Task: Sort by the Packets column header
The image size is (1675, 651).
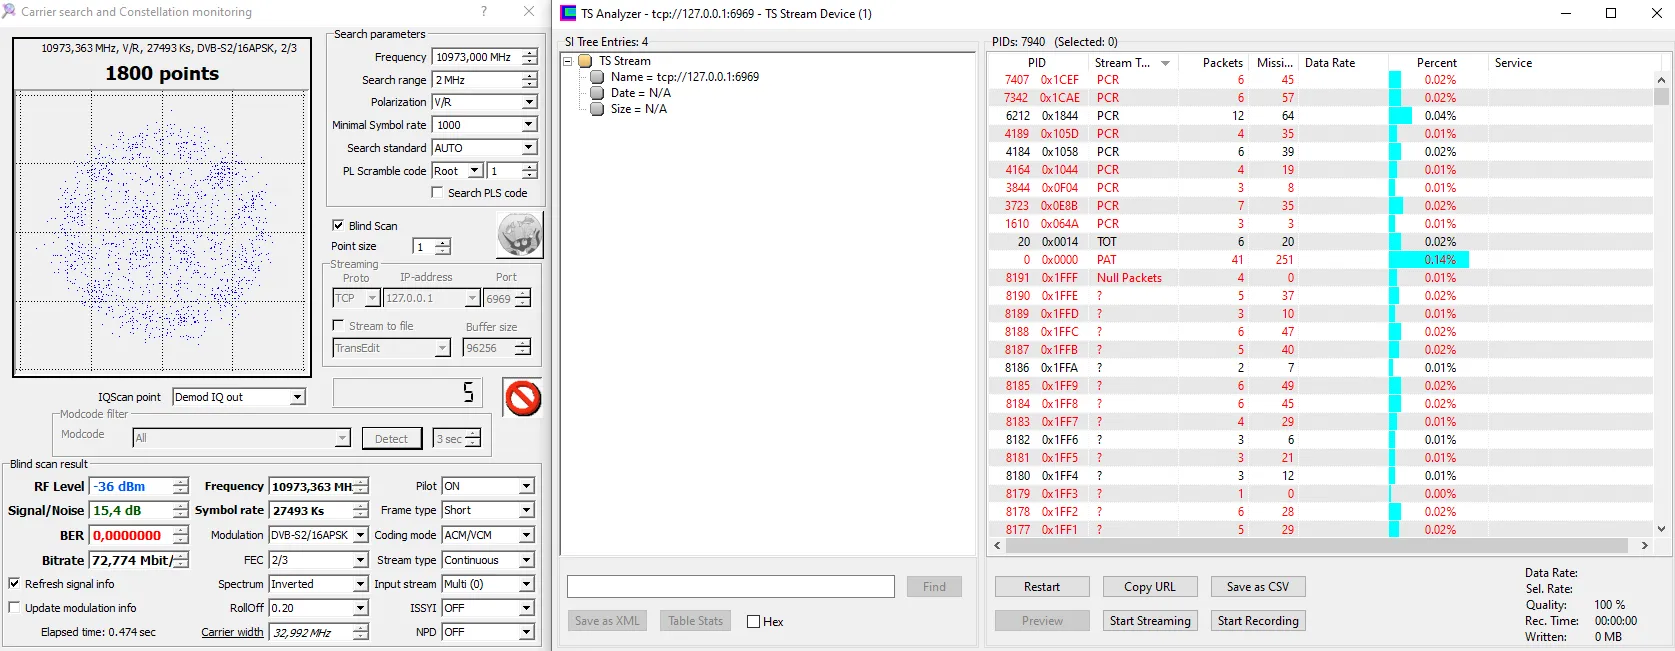Action: click(1222, 63)
